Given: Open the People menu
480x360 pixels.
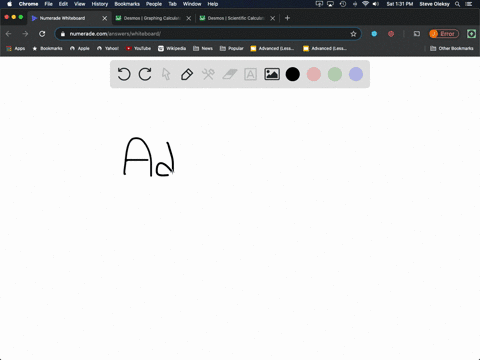Looking at the screenshot, I should (154, 4).
